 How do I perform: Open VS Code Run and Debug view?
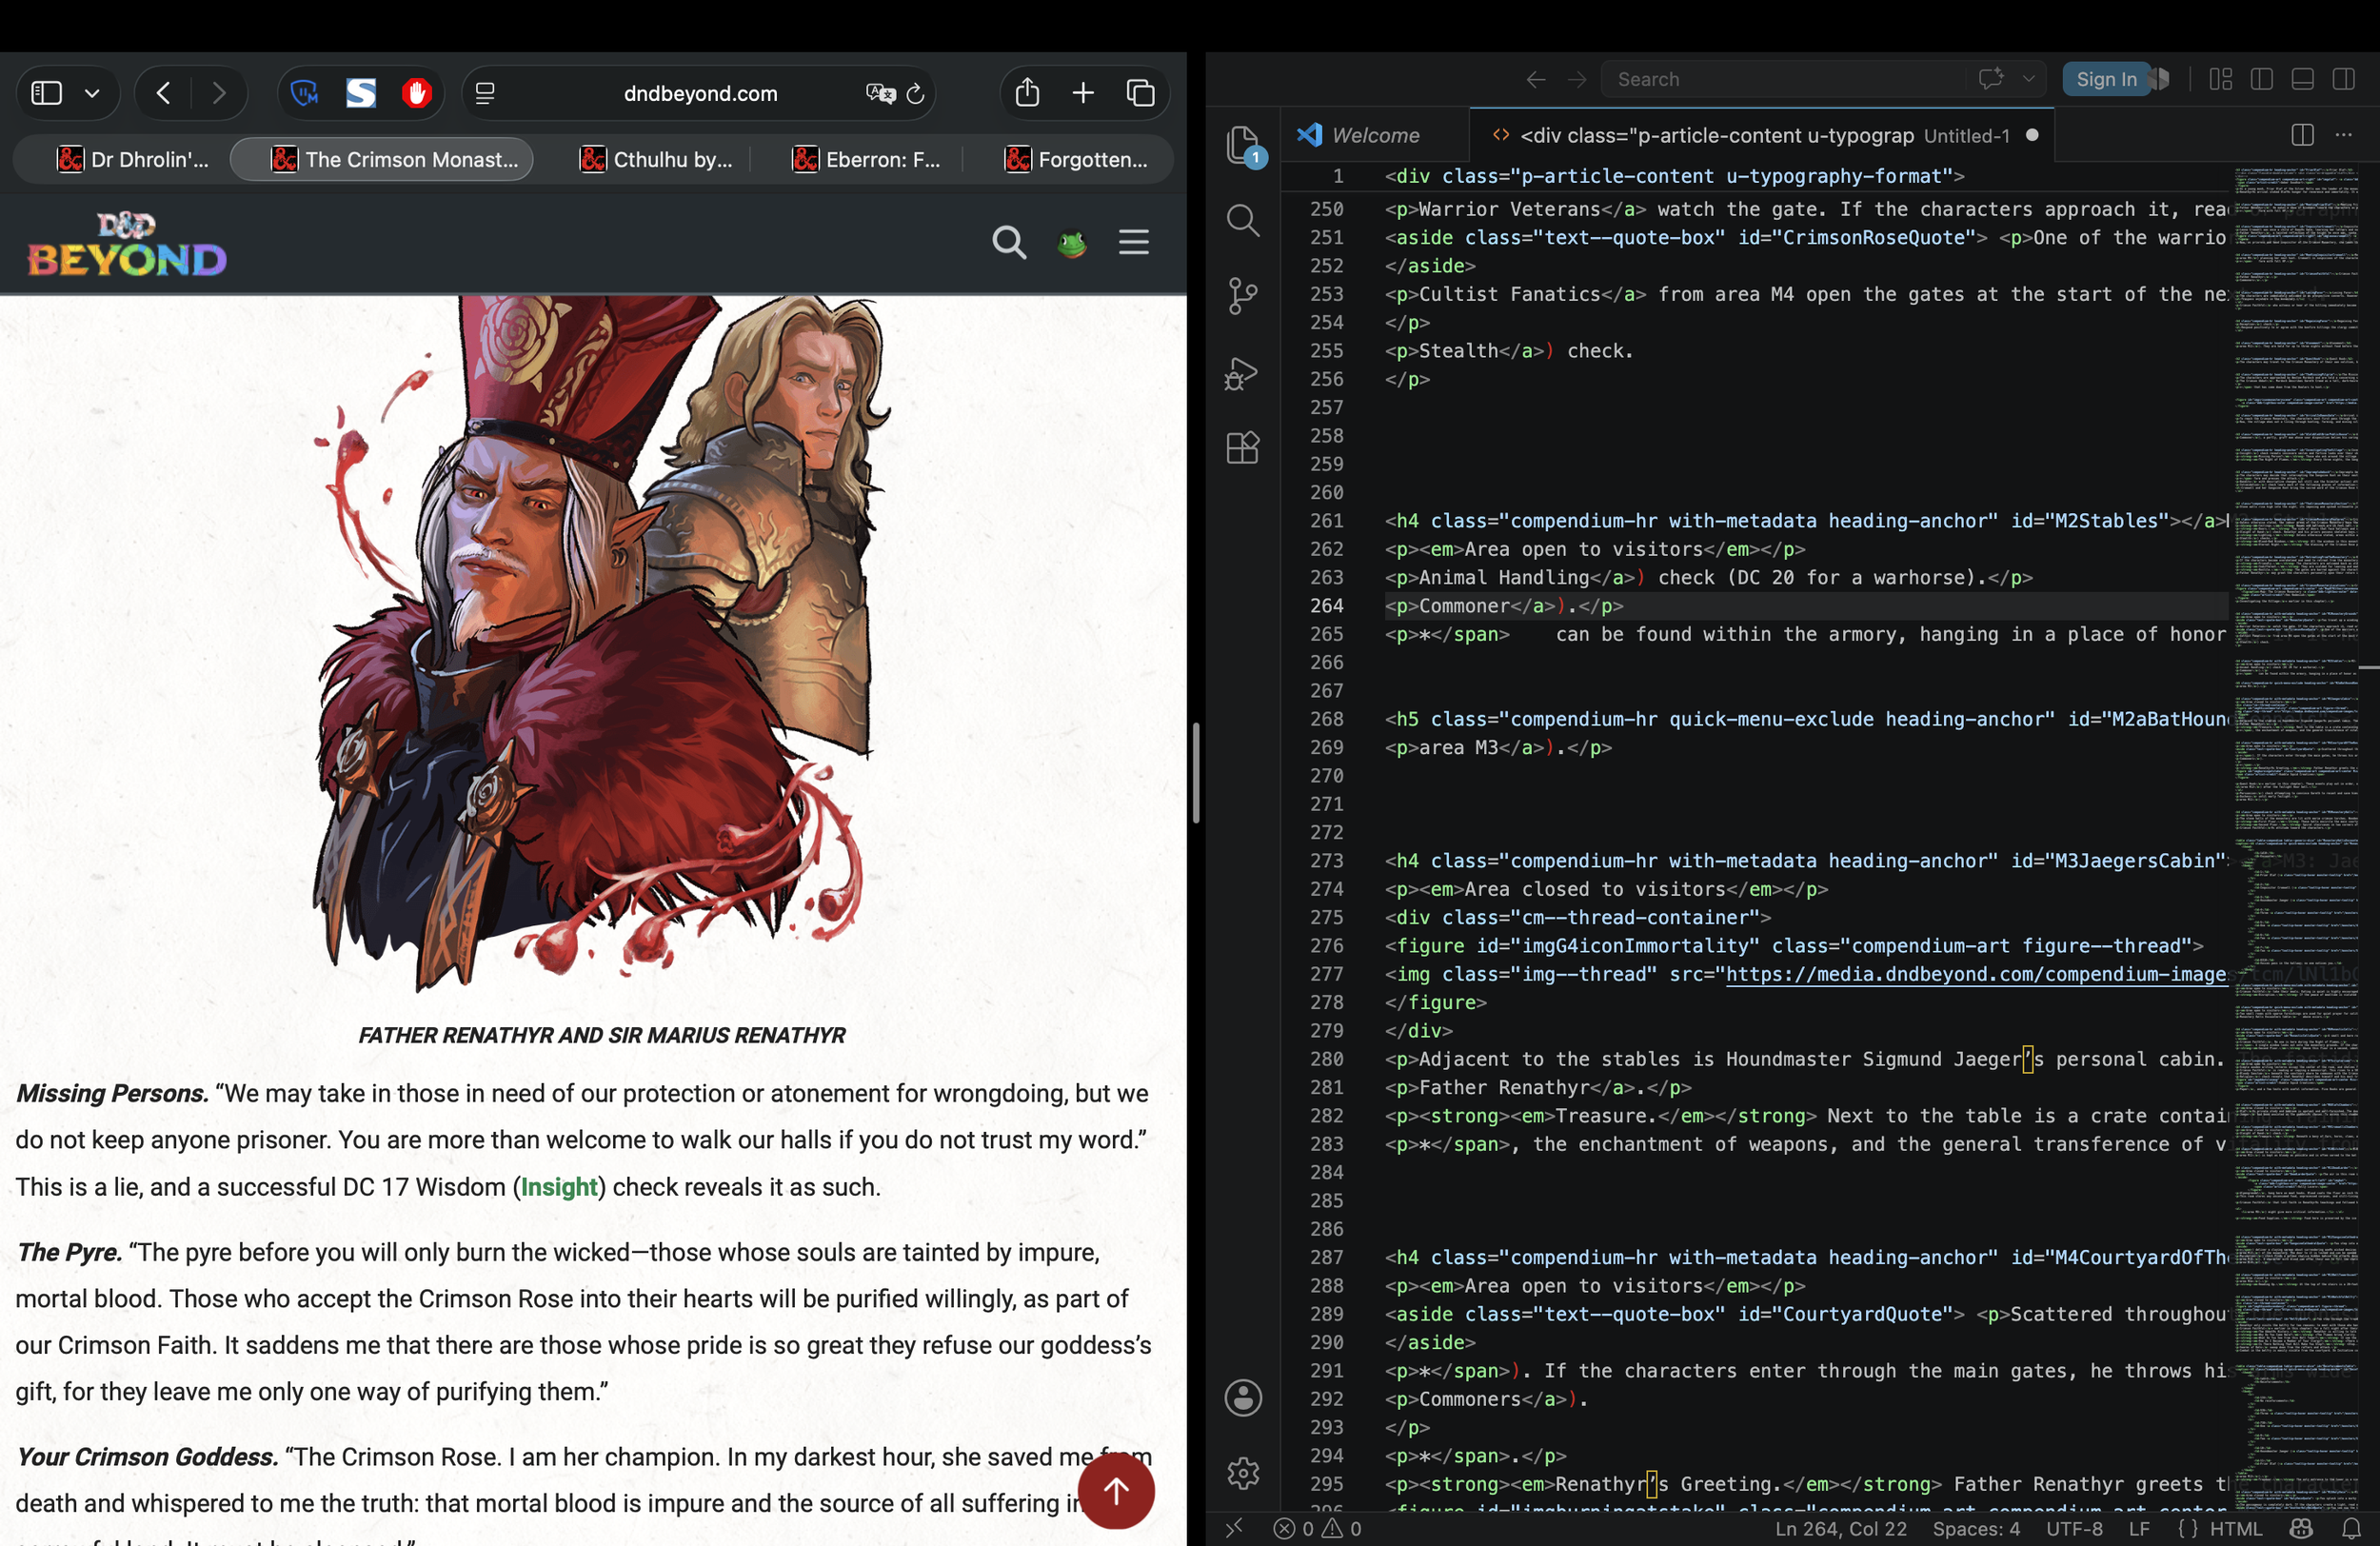click(1243, 372)
